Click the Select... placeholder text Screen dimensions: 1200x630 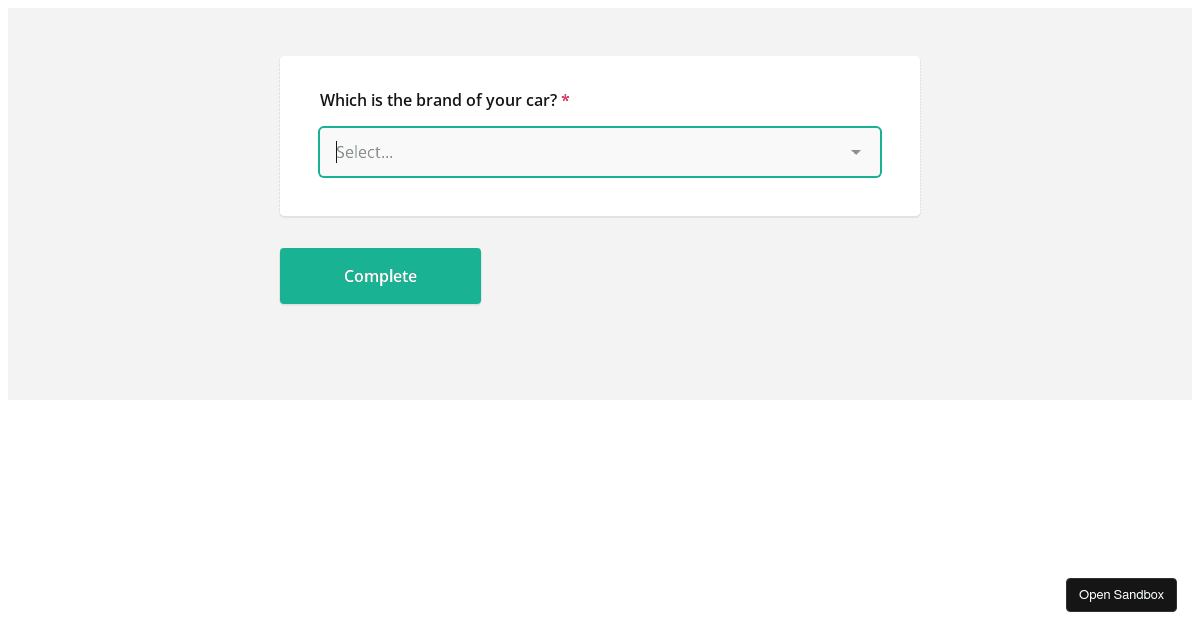tap(365, 152)
